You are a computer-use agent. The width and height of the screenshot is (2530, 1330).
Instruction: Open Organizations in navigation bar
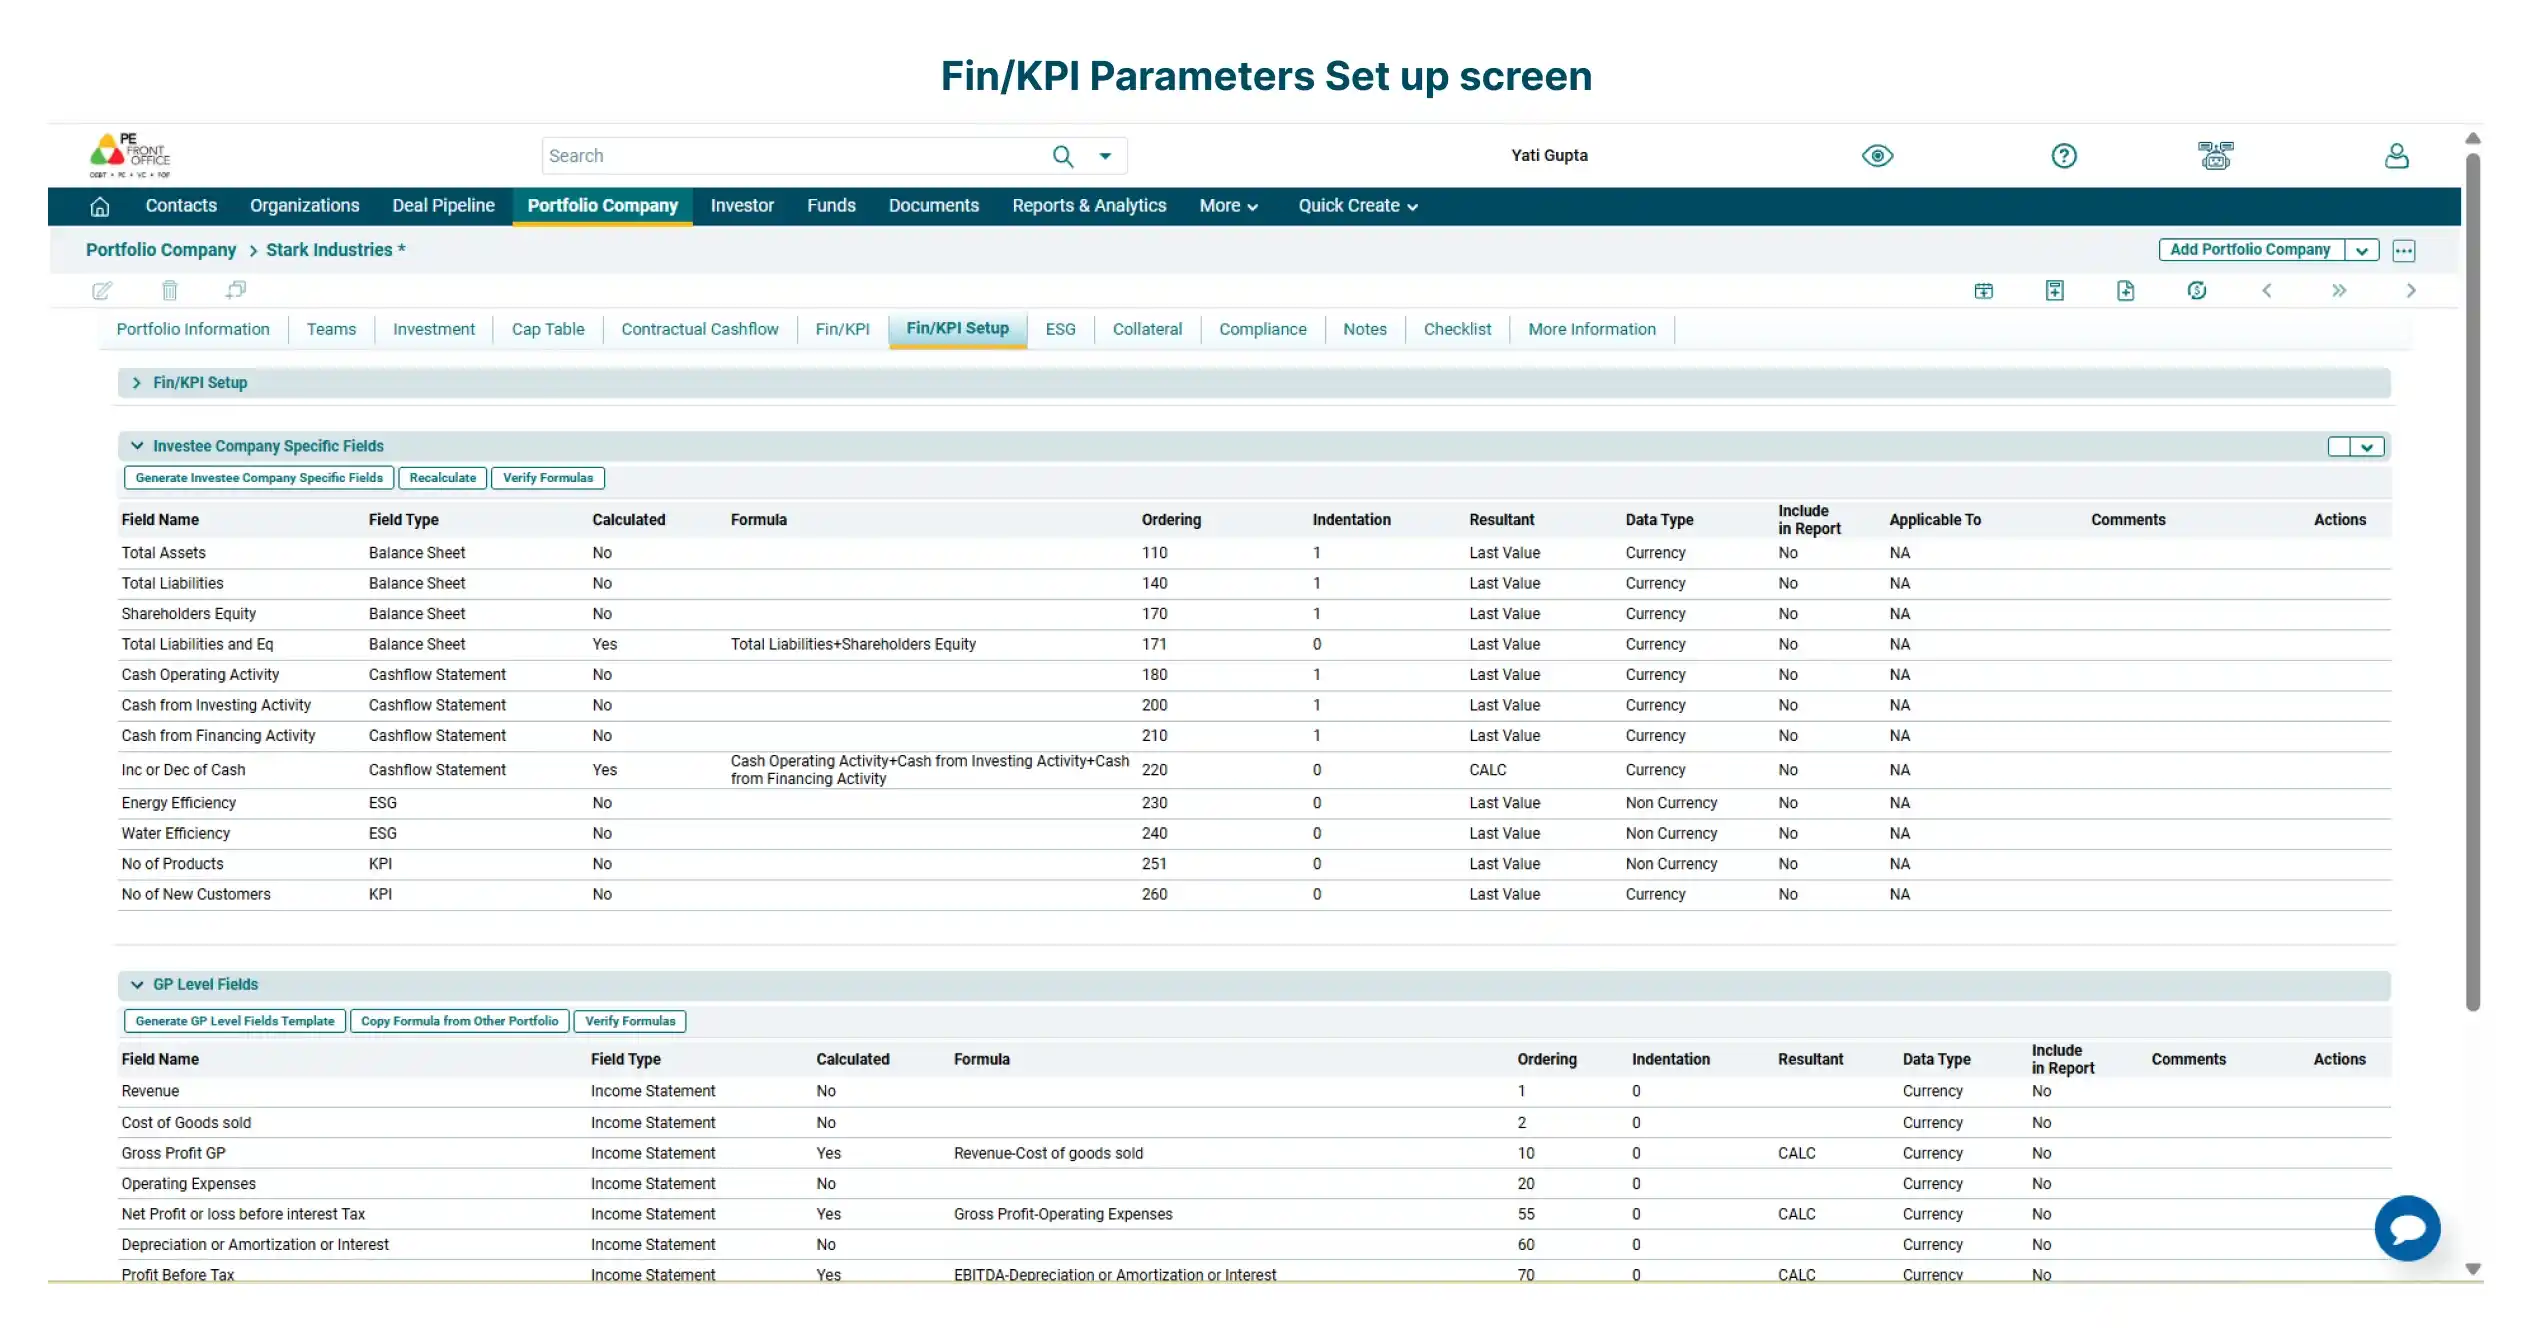pyautogui.click(x=304, y=206)
